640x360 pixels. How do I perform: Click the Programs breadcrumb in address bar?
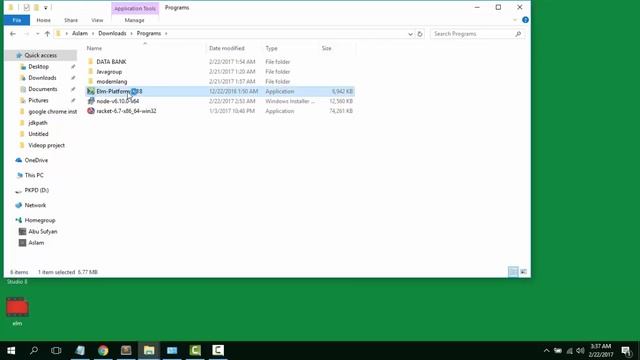(149, 33)
